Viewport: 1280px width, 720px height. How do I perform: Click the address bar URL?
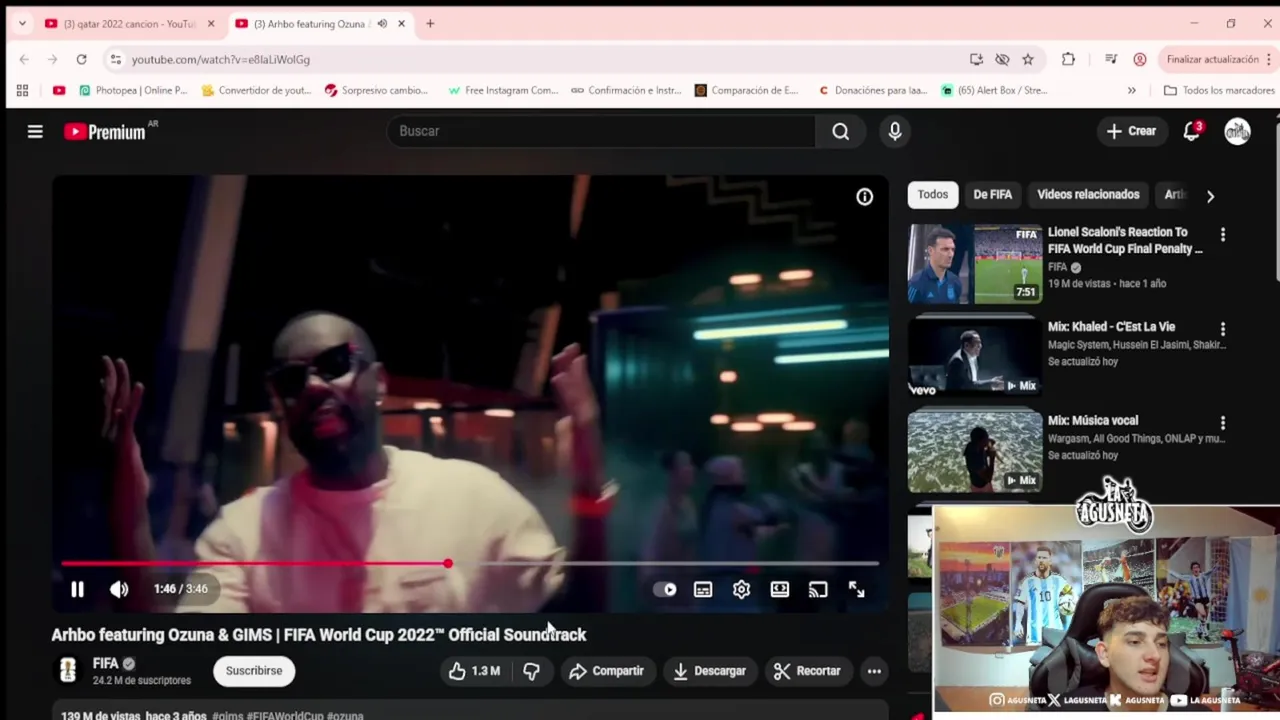coord(221,60)
